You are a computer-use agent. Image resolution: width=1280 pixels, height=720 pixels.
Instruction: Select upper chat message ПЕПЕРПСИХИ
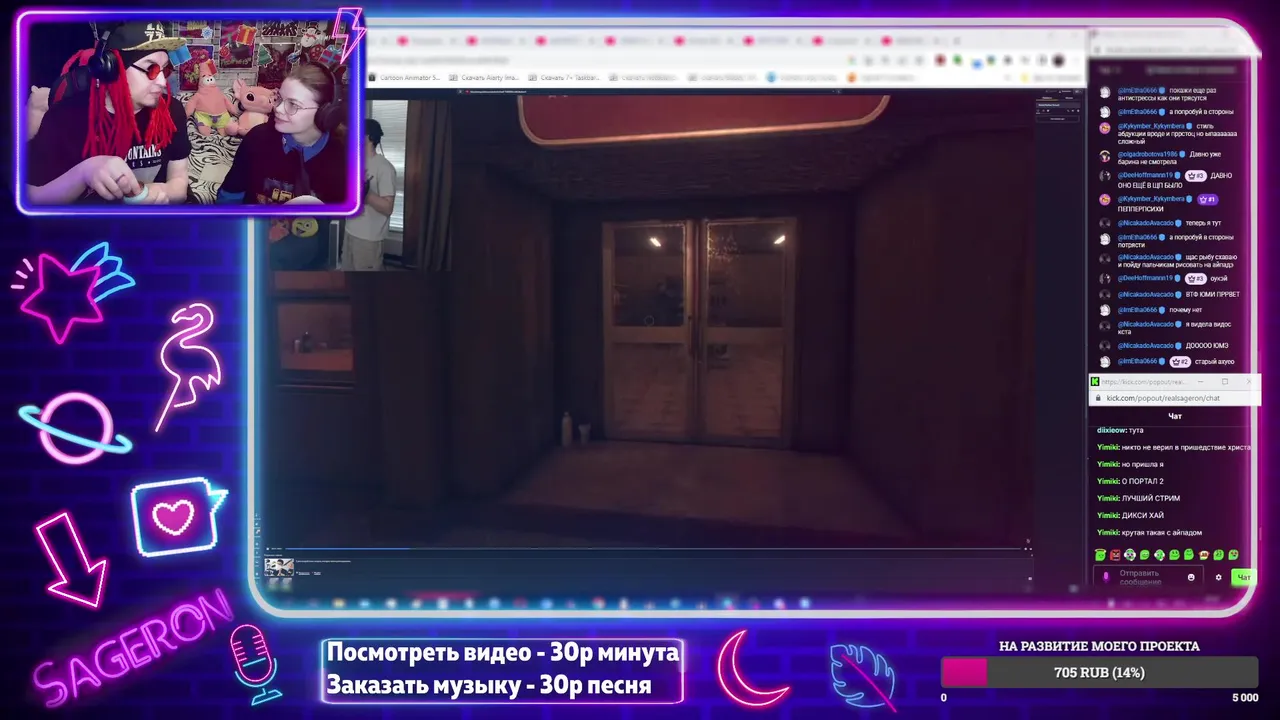1140,209
